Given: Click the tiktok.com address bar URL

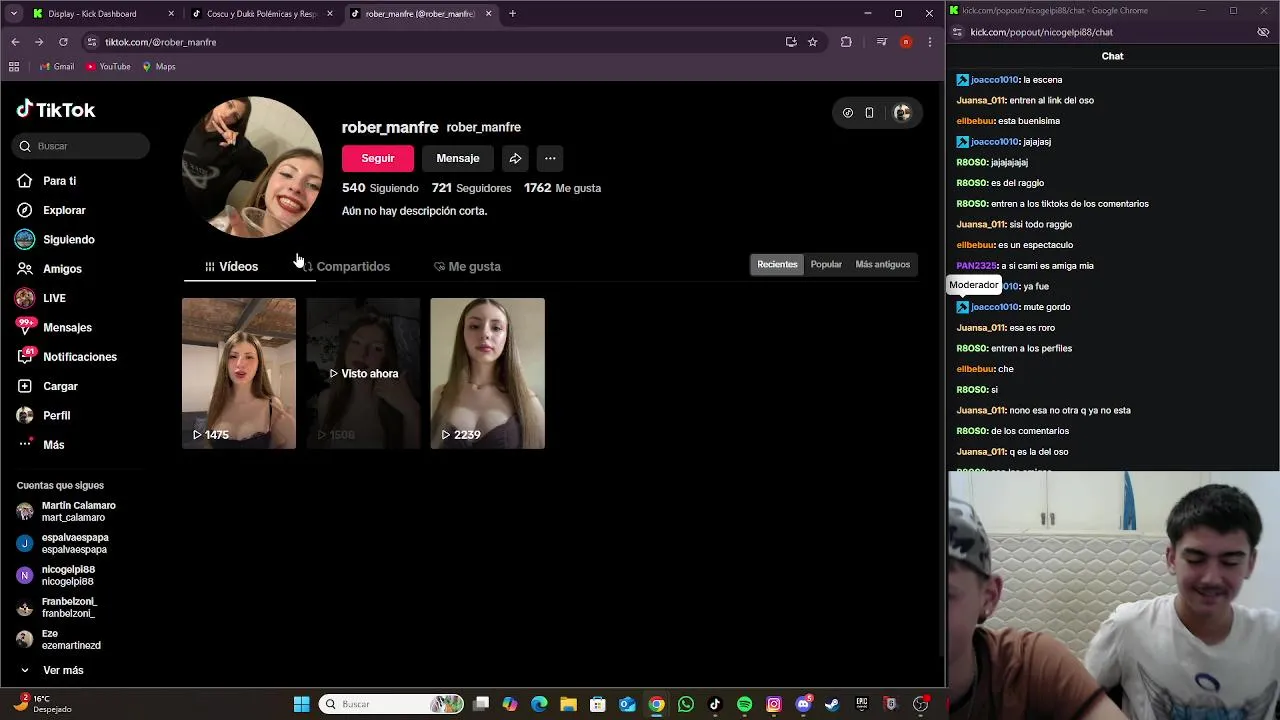Looking at the screenshot, I should [160, 42].
